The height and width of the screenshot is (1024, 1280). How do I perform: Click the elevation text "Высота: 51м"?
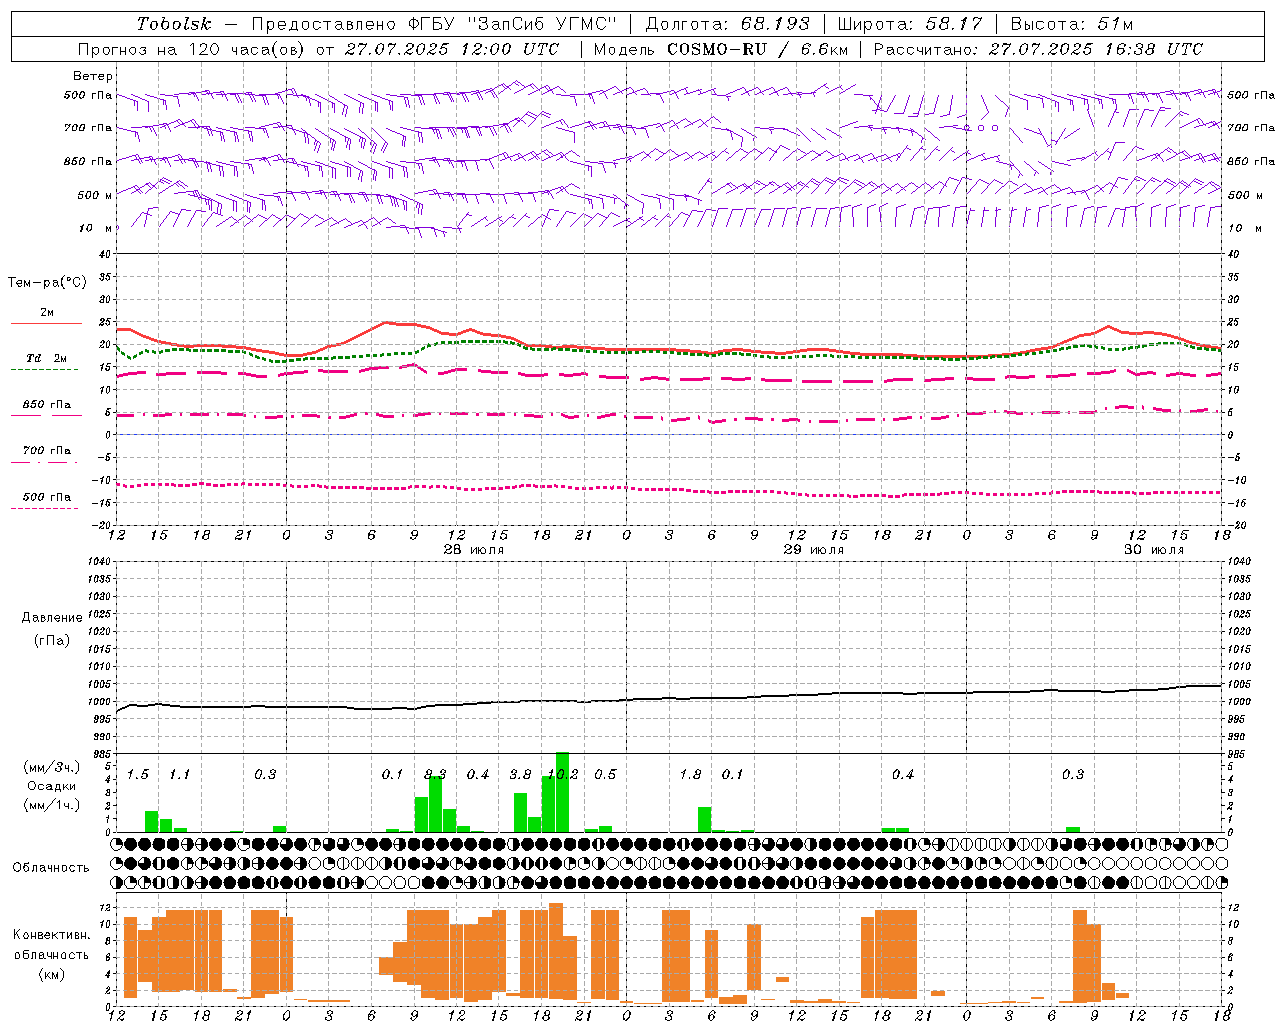[x=1072, y=24]
